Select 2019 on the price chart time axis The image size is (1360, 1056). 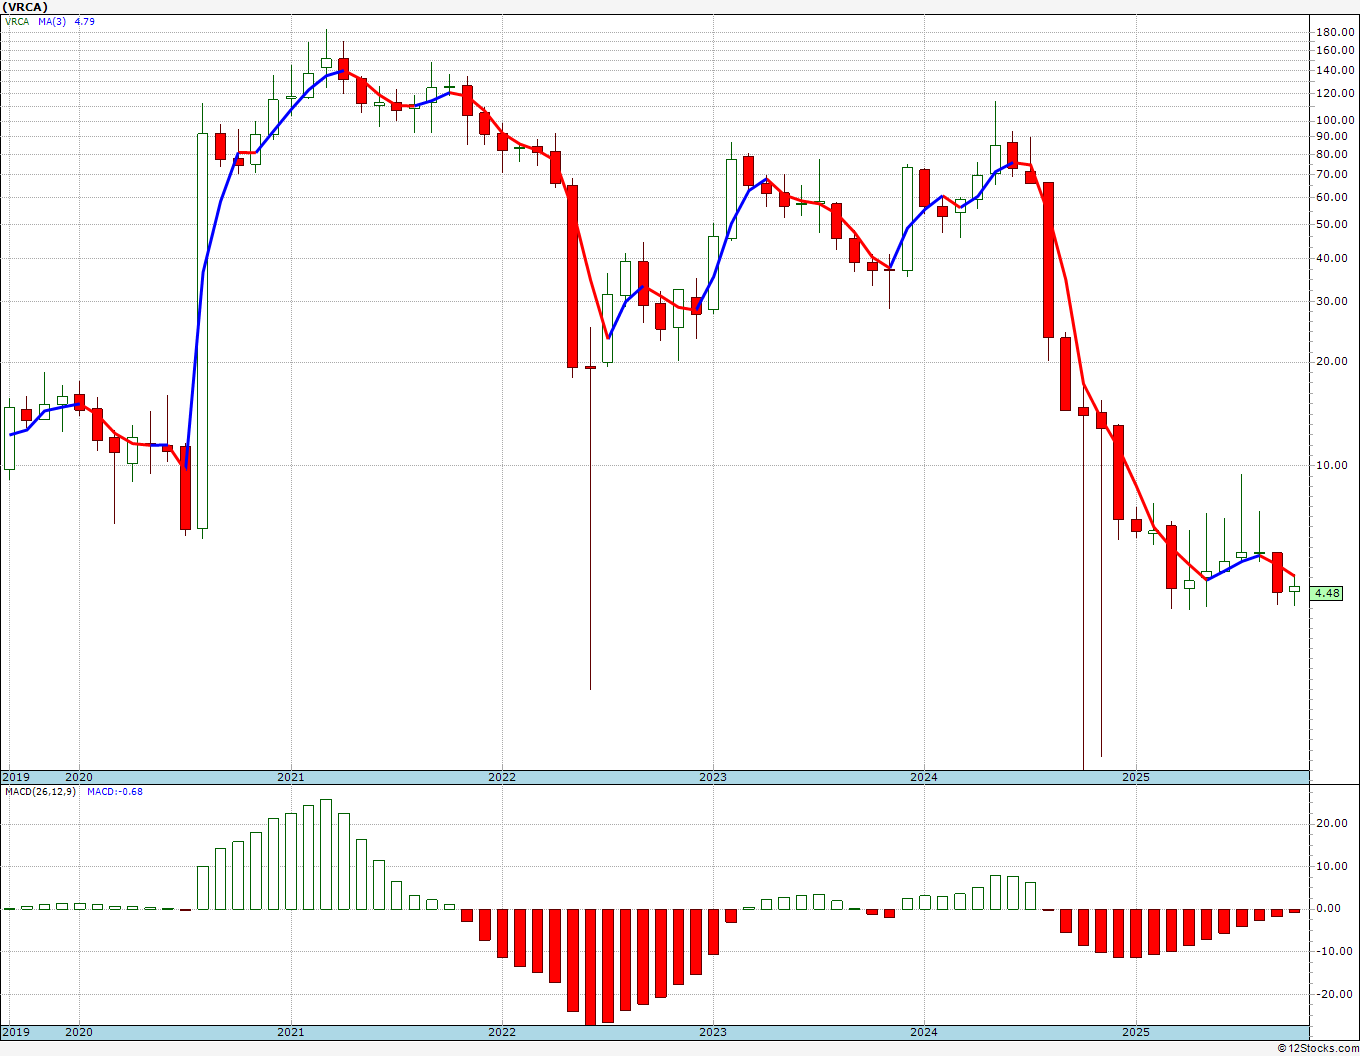coord(15,777)
